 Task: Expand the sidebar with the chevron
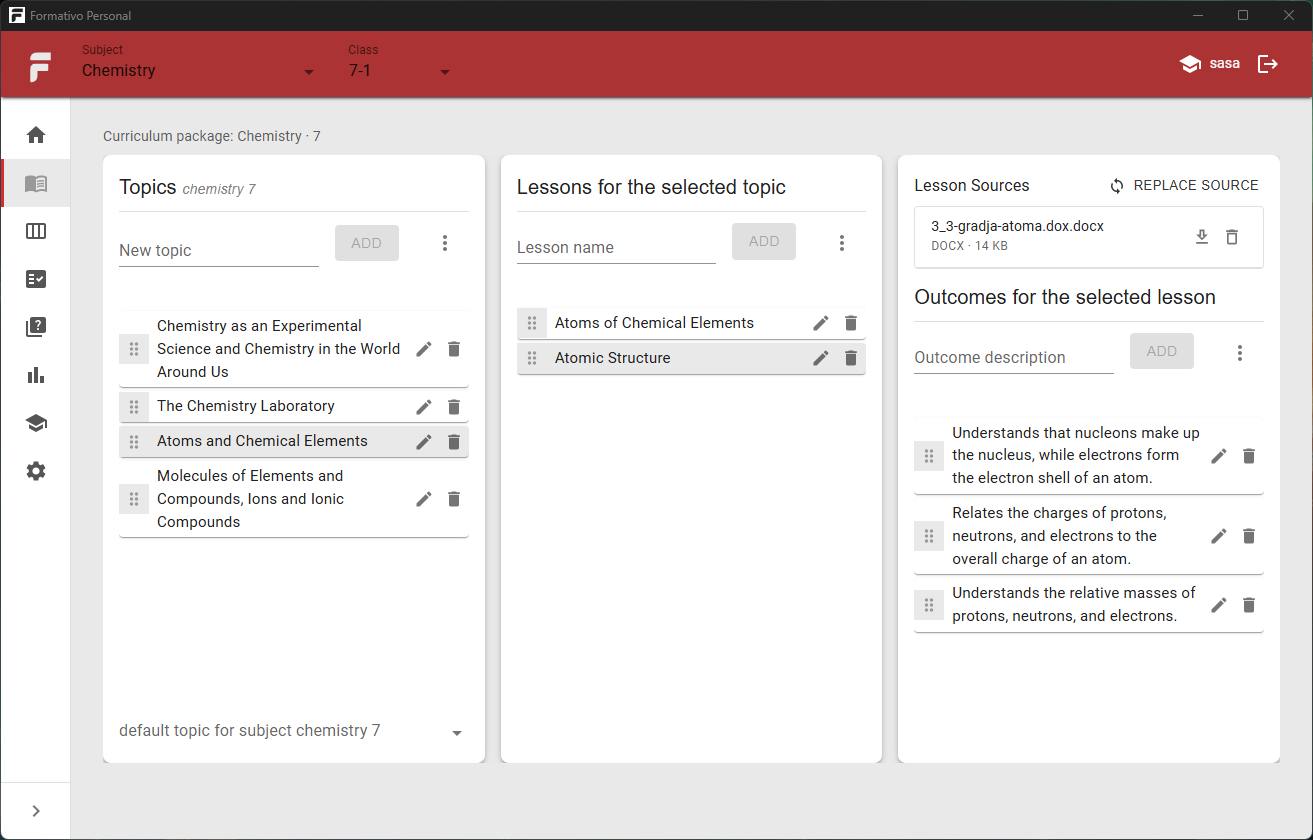click(x=36, y=811)
